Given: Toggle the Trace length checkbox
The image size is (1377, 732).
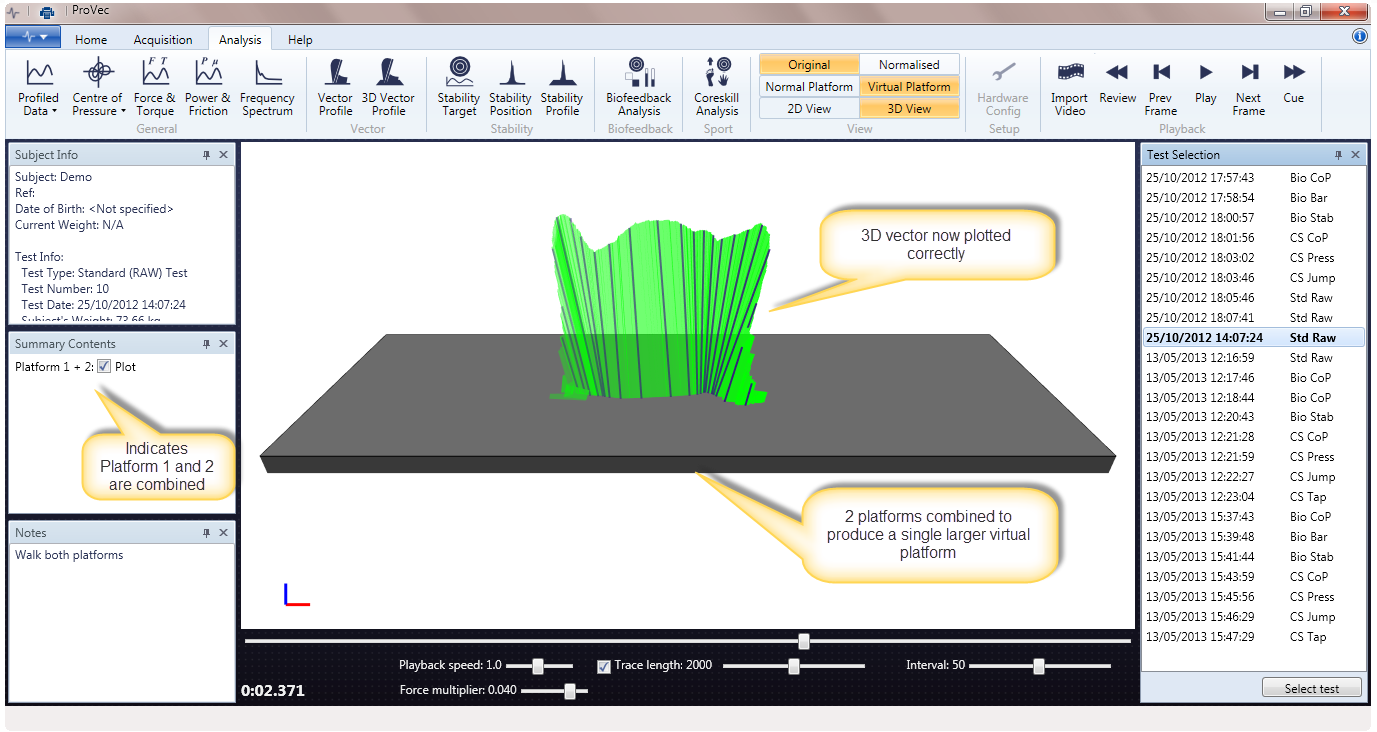Looking at the screenshot, I should coord(604,666).
